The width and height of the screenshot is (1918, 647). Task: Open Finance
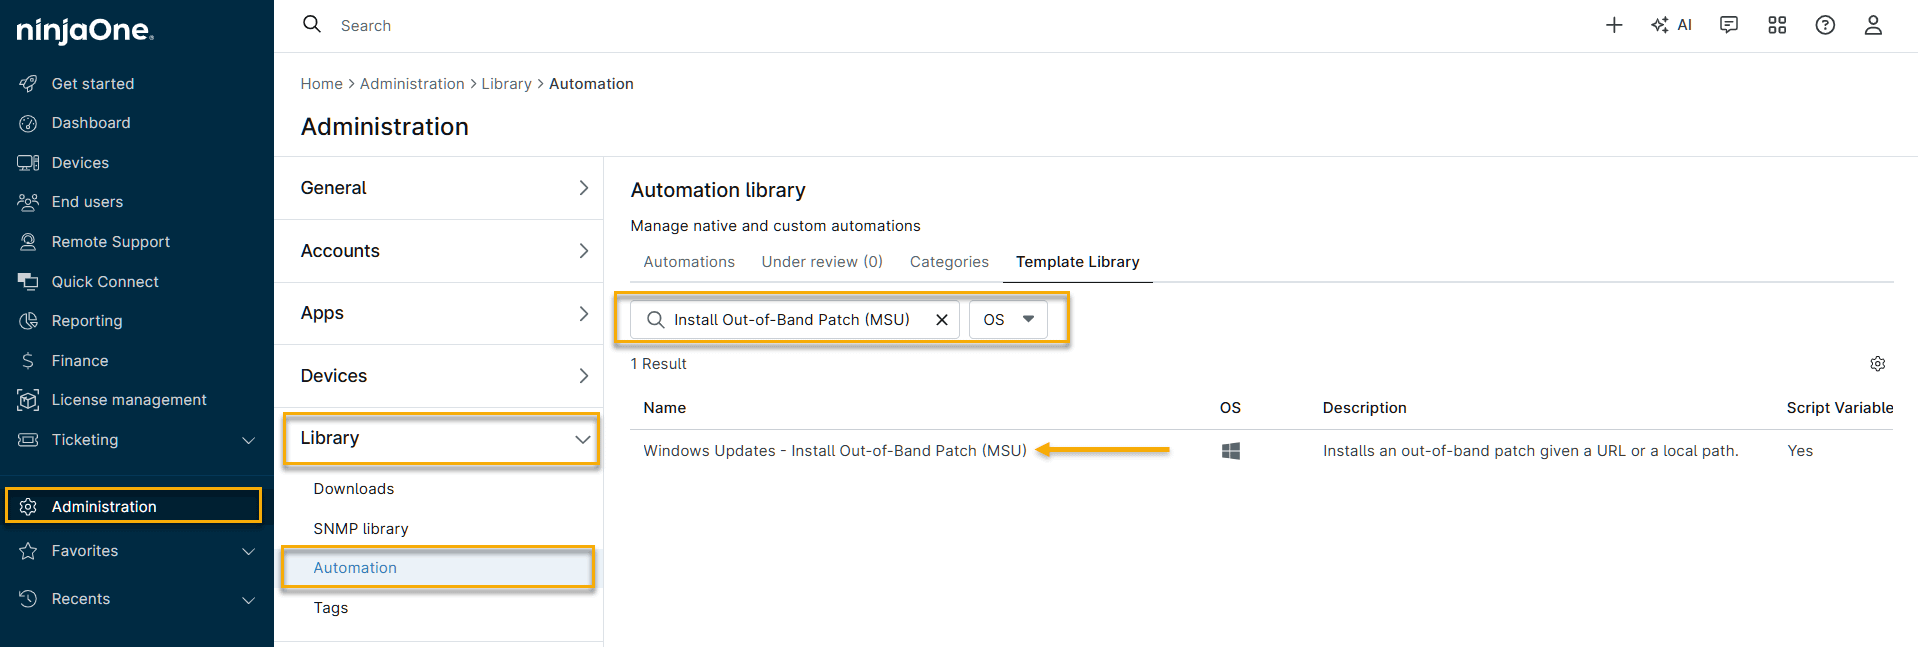pos(80,361)
